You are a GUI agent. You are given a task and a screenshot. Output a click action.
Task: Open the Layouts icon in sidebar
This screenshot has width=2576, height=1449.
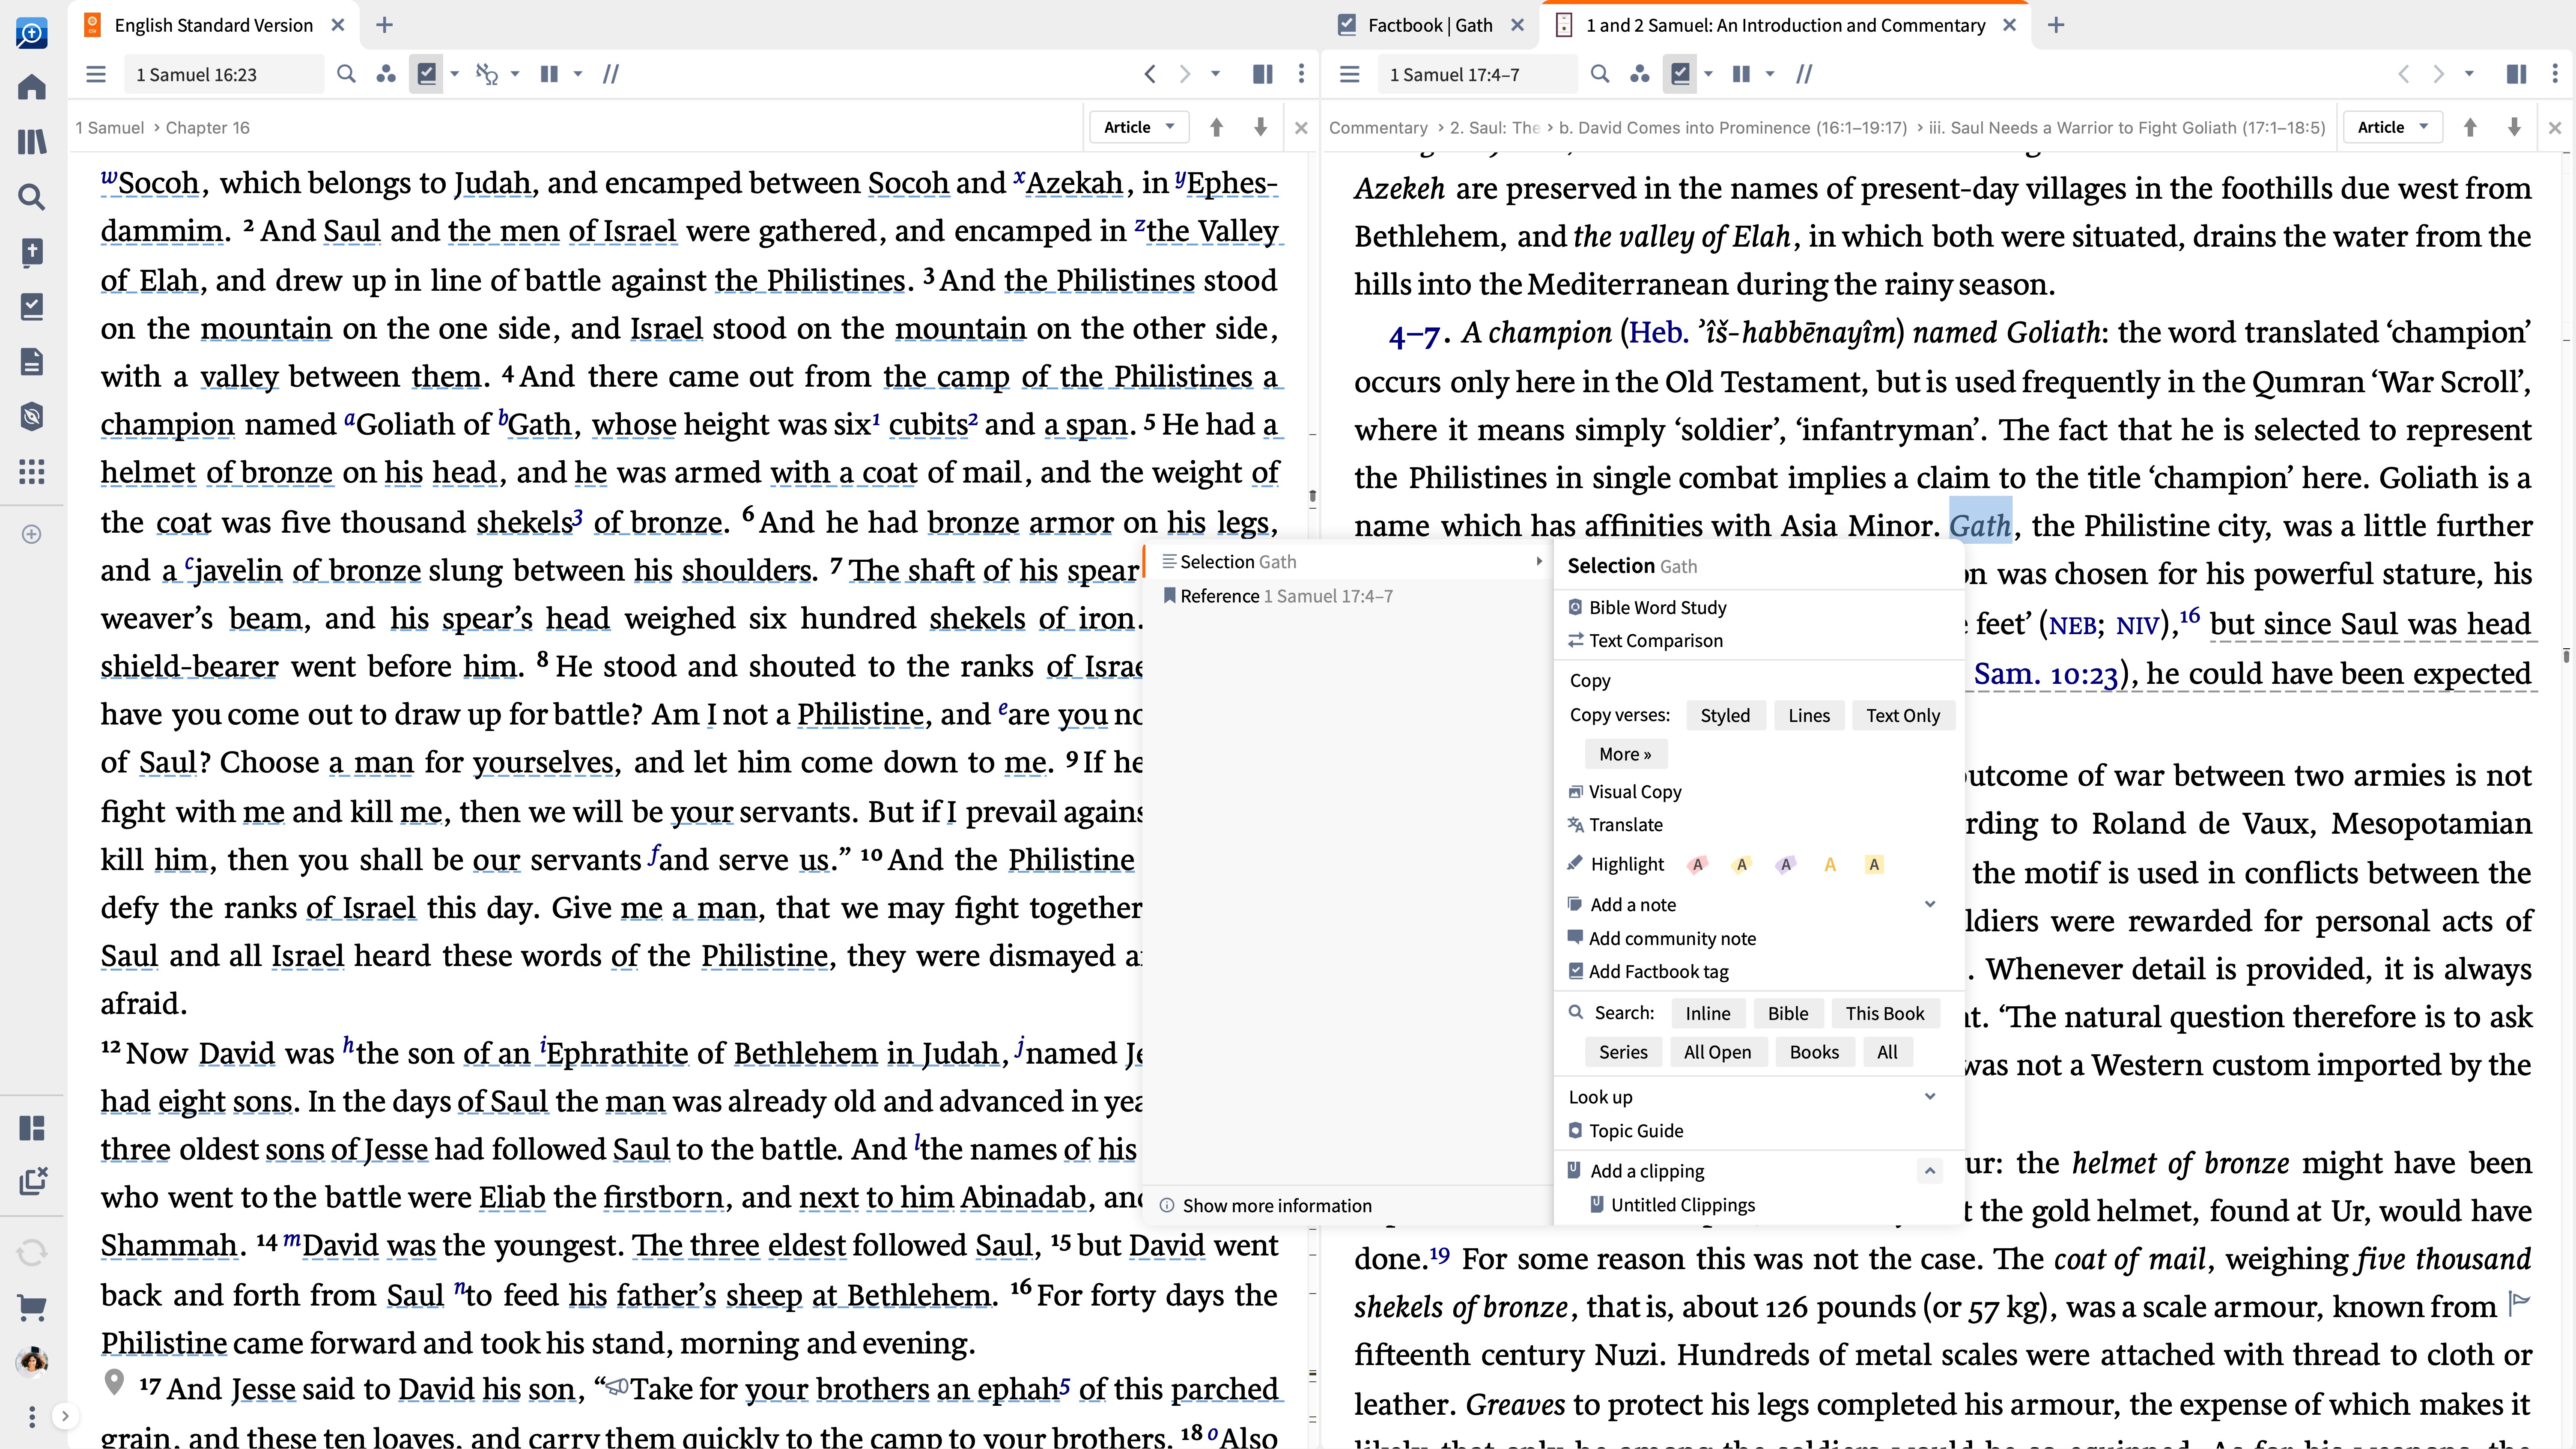(32, 1128)
